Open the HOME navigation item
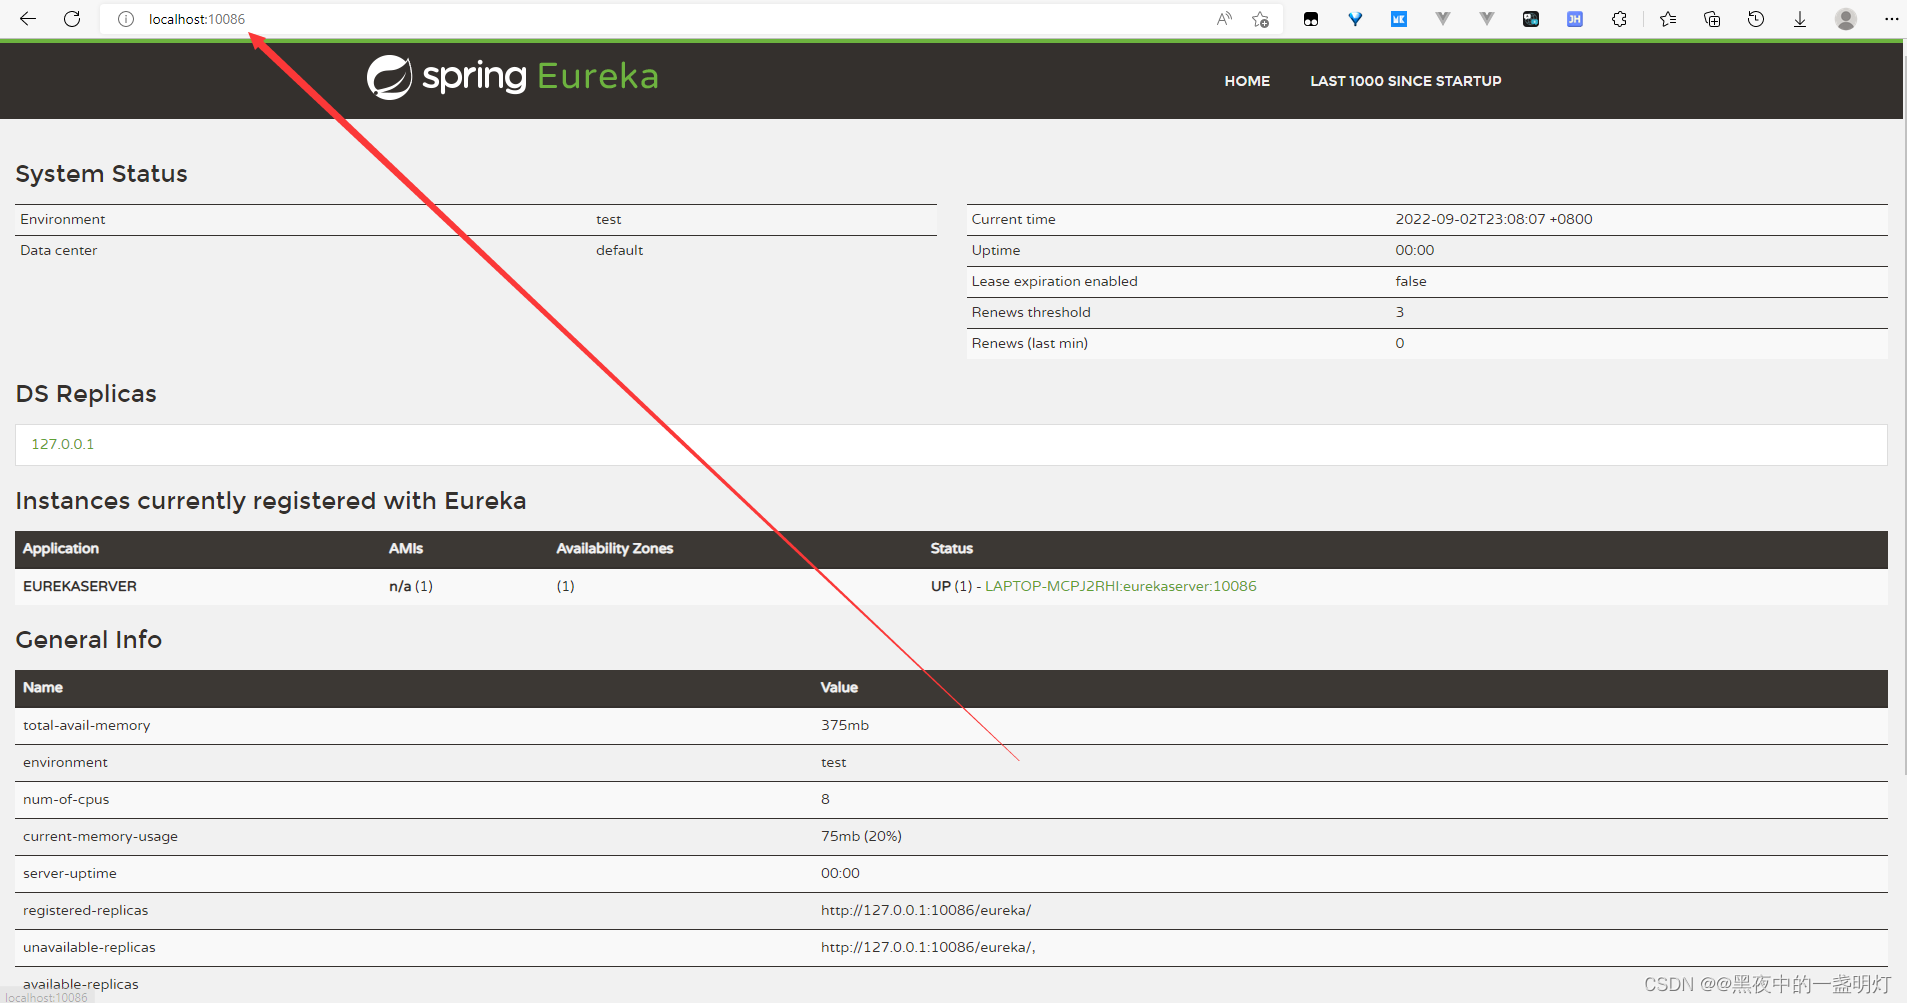This screenshot has width=1907, height=1003. (x=1247, y=81)
